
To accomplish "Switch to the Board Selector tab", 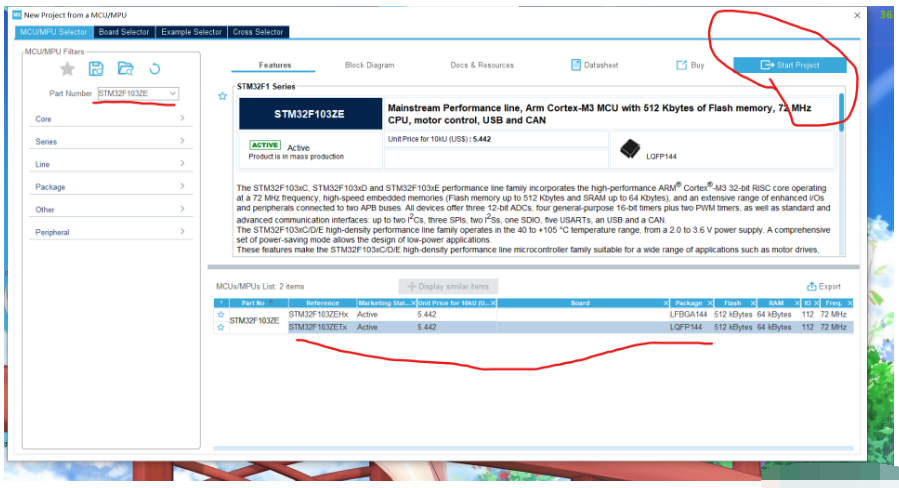I will click(x=124, y=32).
